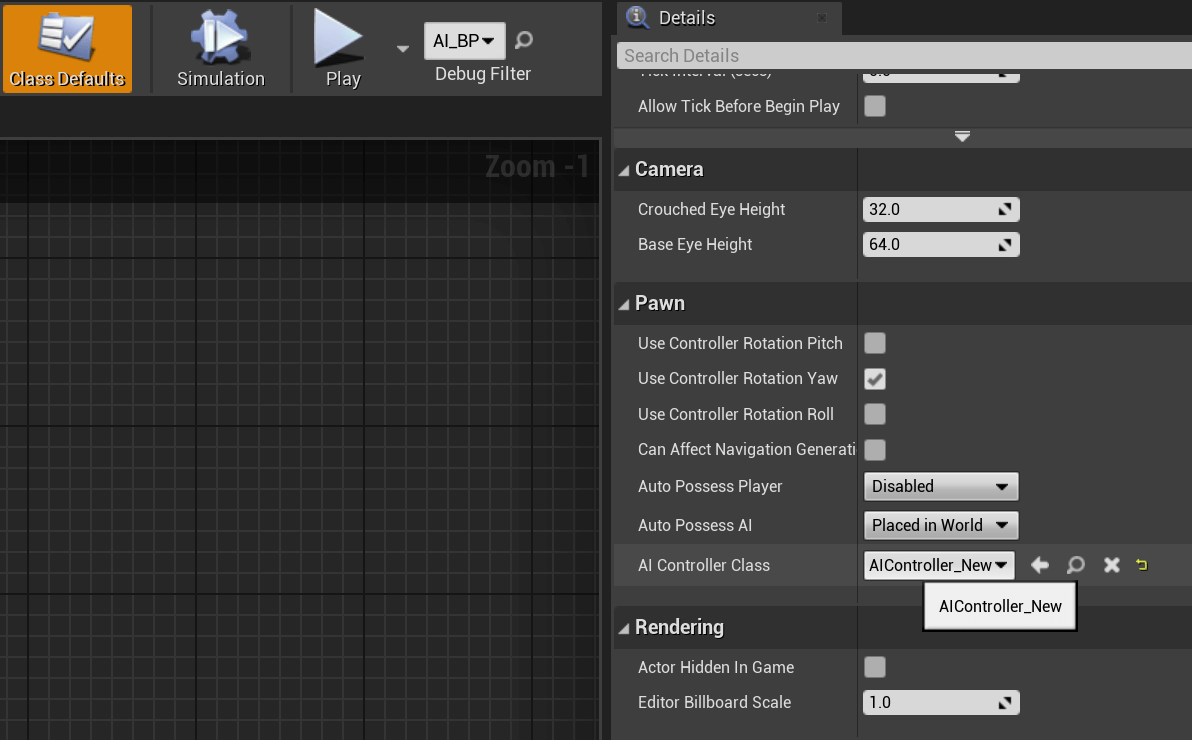Open the Play options dropdown arrow
Screen dimensions: 1192x740
coord(403,49)
